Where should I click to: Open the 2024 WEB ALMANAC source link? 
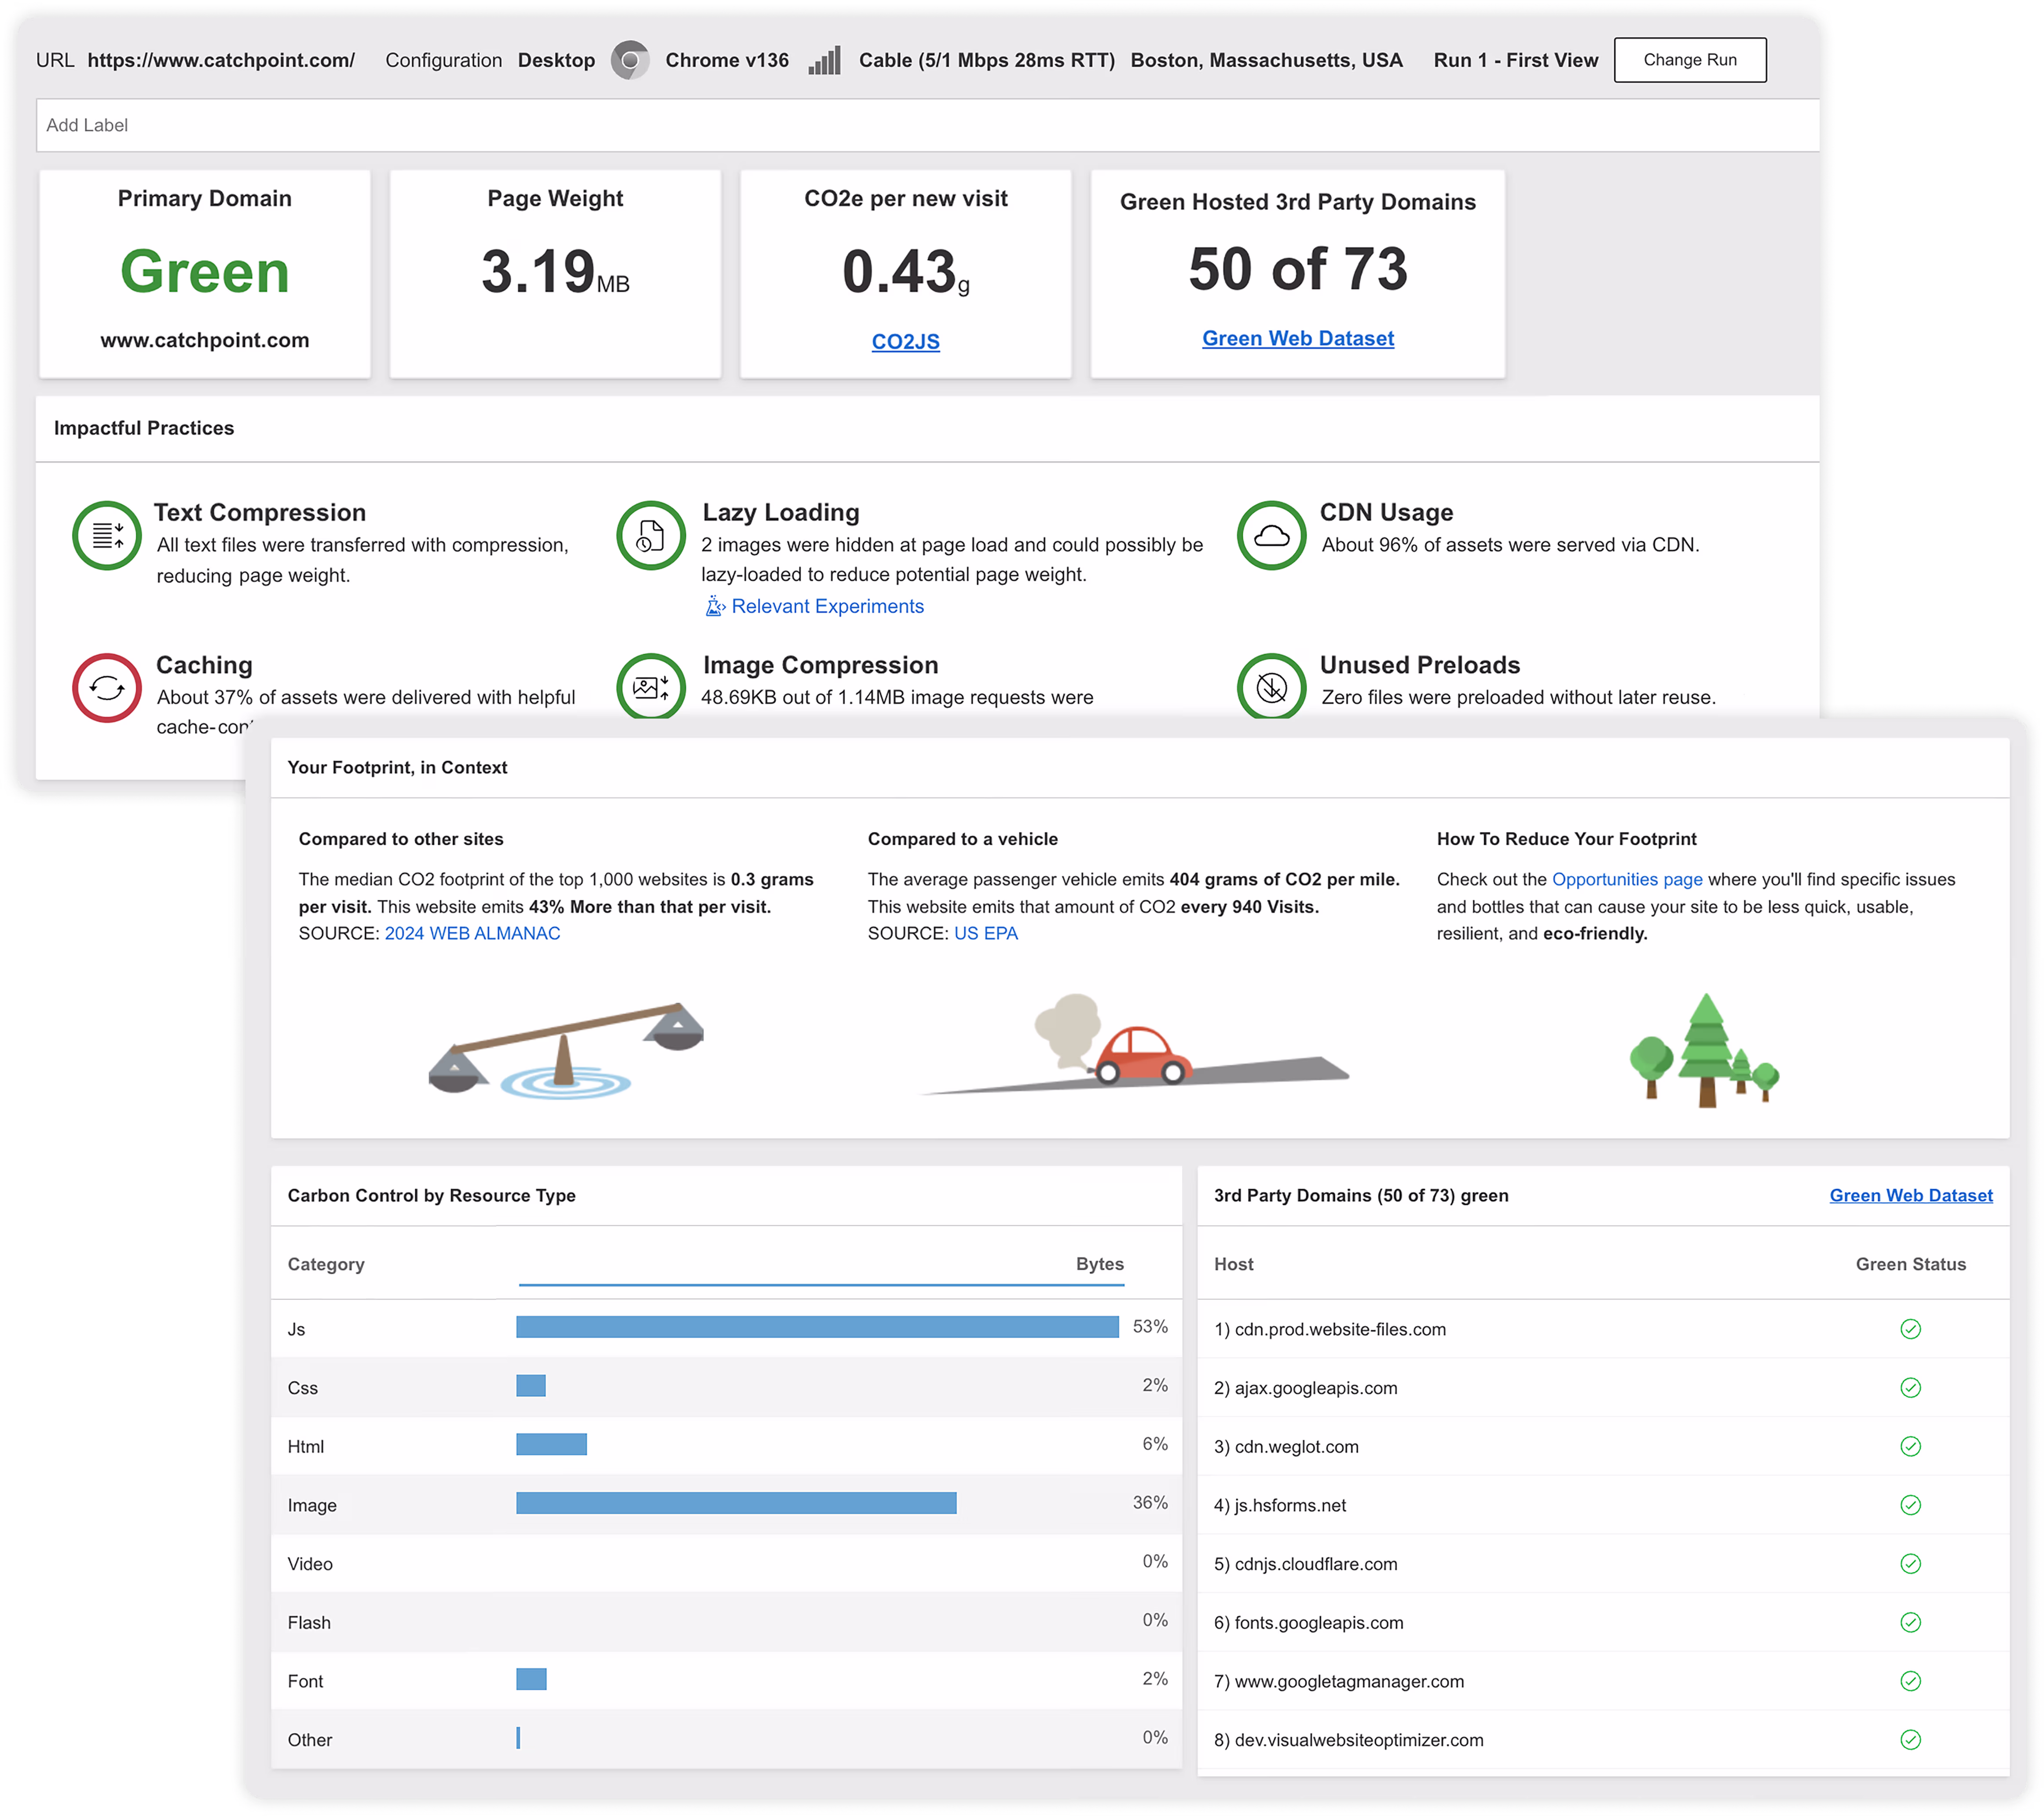pyautogui.click(x=472, y=933)
